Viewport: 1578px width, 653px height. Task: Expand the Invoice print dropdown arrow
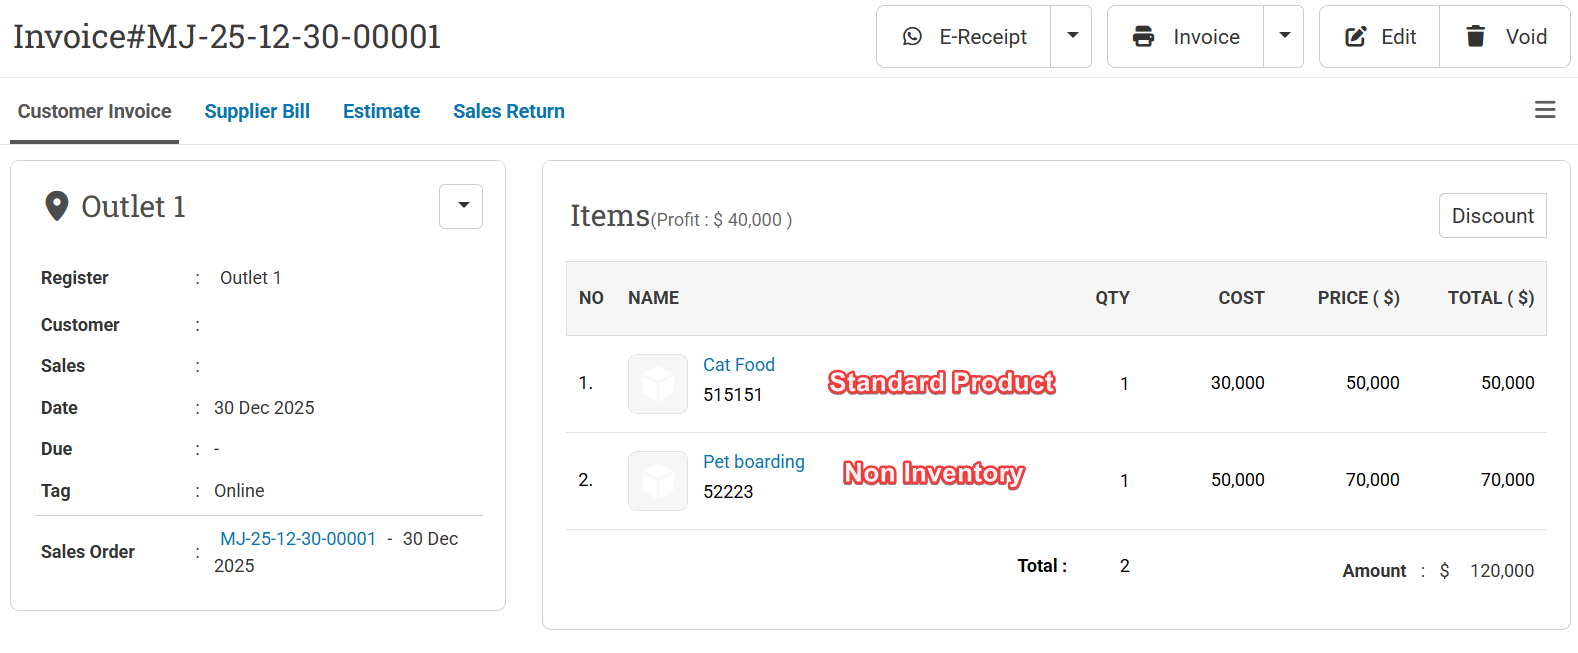click(x=1284, y=36)
